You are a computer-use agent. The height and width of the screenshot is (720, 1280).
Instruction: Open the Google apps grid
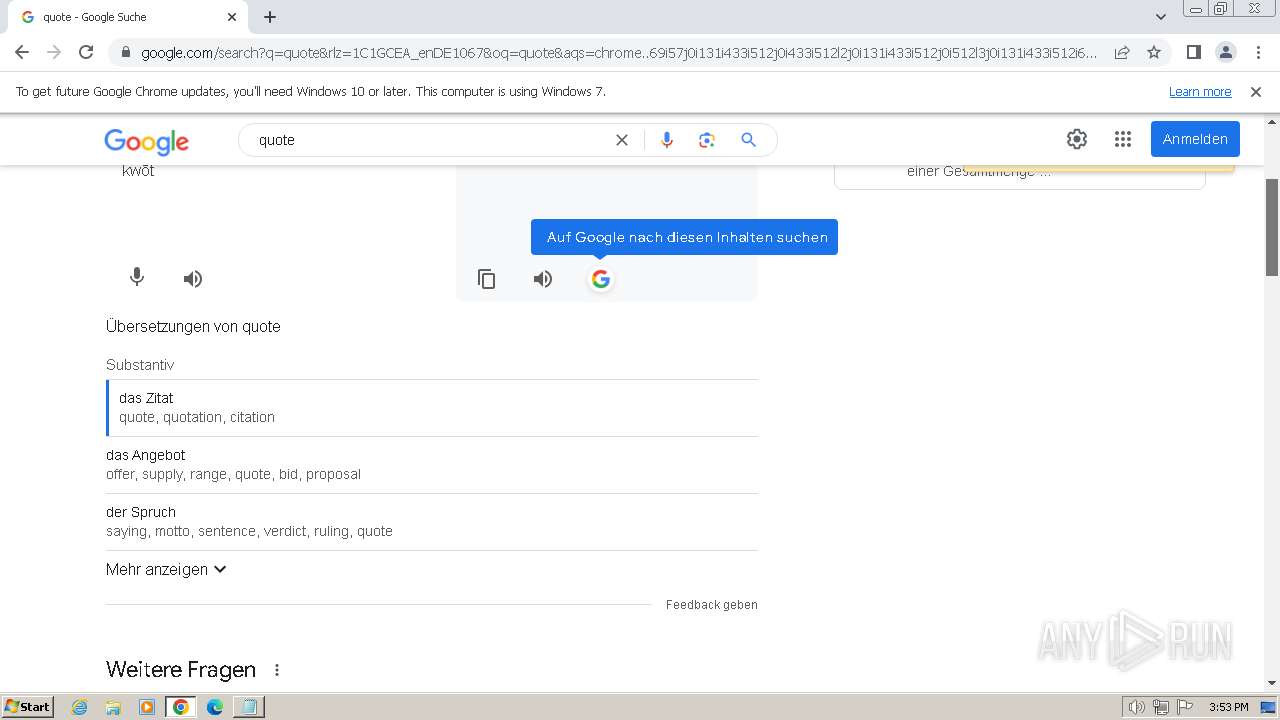click(x=1123, y=139)
